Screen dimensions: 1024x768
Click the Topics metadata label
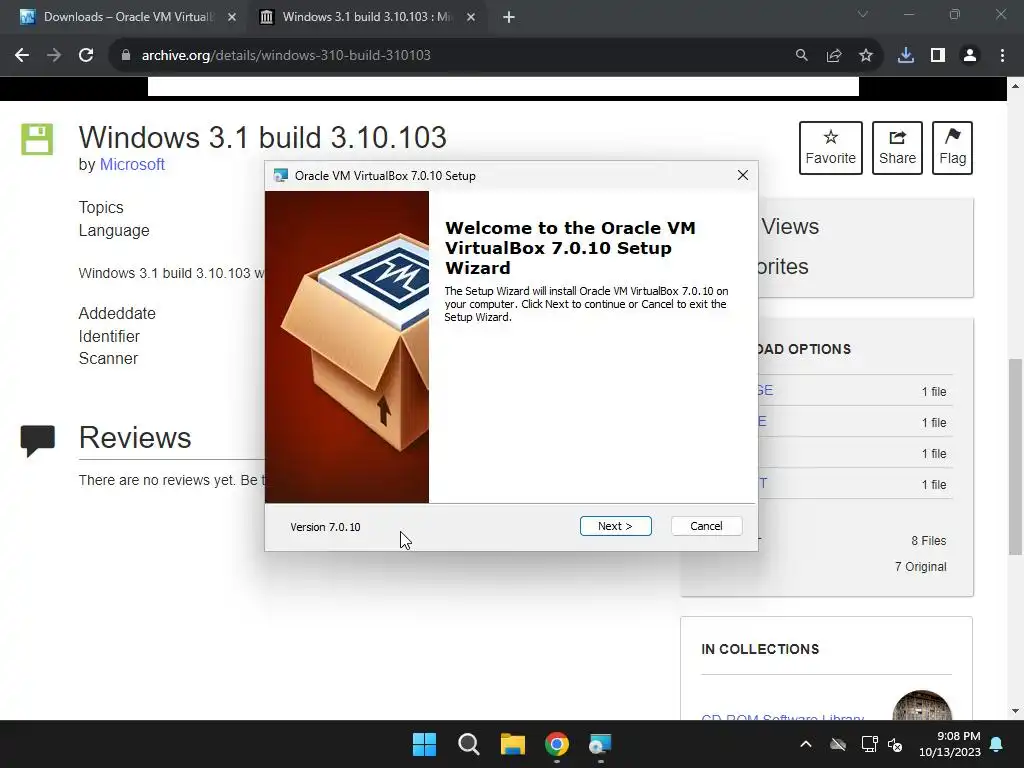(101, 208)
